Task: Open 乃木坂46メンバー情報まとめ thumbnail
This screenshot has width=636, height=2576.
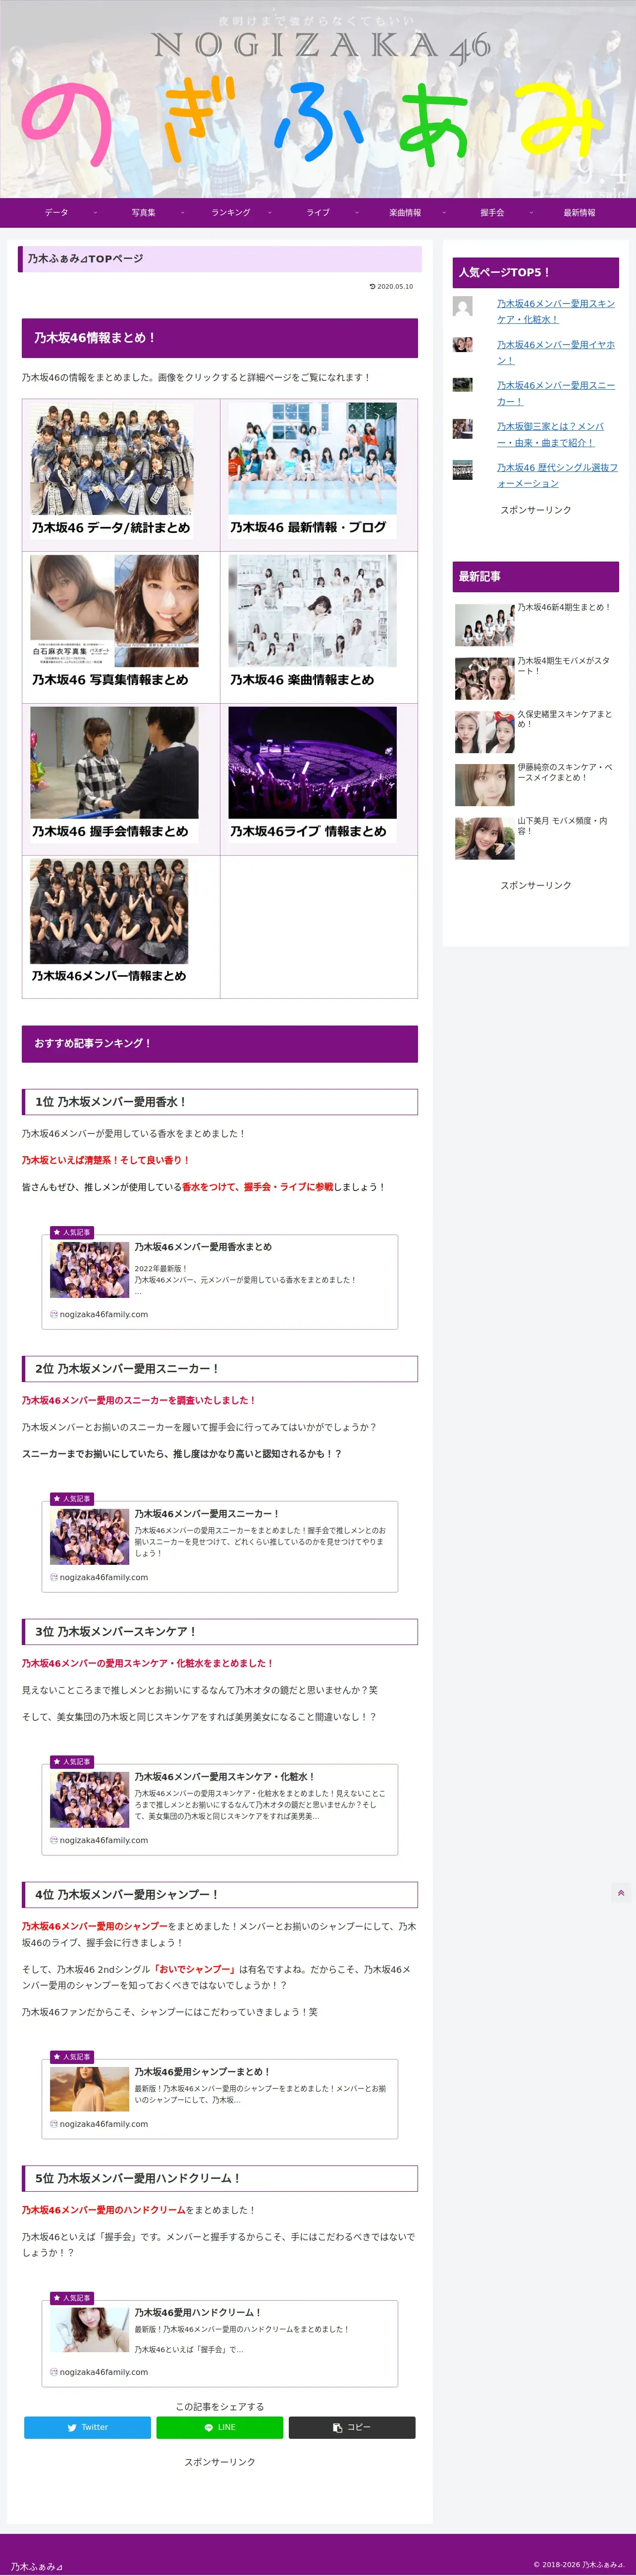Action: click(x=109, y=924)
